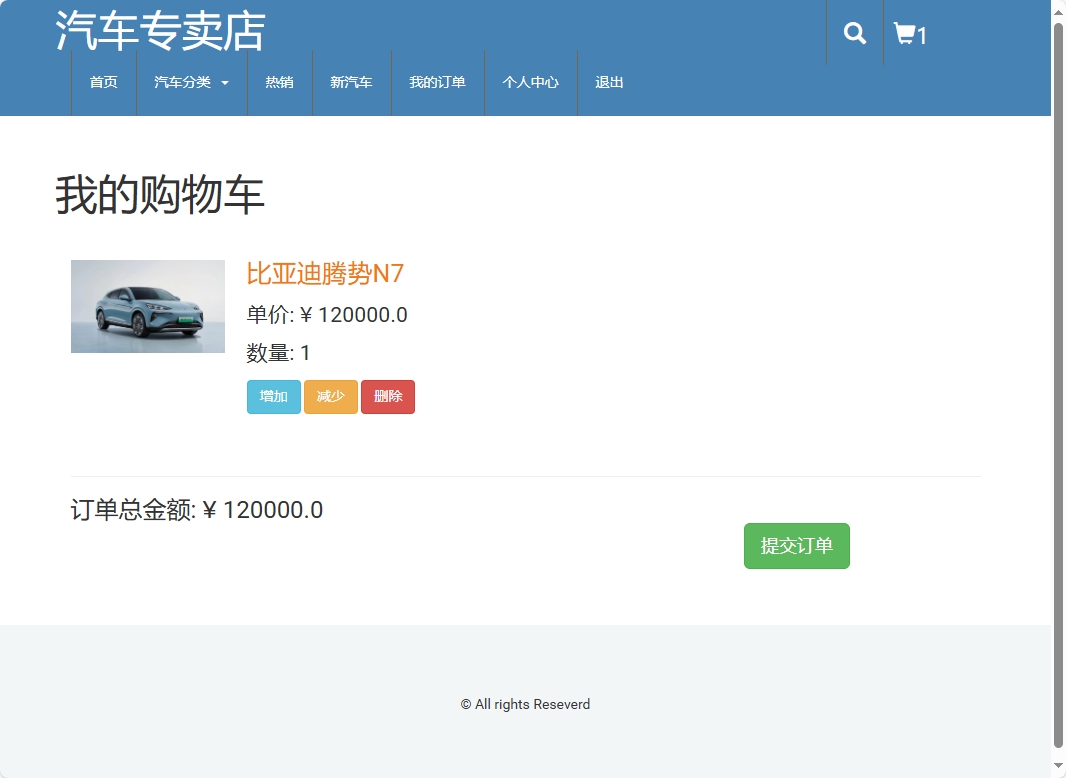Click the 比亚迪腾势N7 car thumbnail image
The height and width of the screenshot is (778, 1066).
tap(147, 306)
